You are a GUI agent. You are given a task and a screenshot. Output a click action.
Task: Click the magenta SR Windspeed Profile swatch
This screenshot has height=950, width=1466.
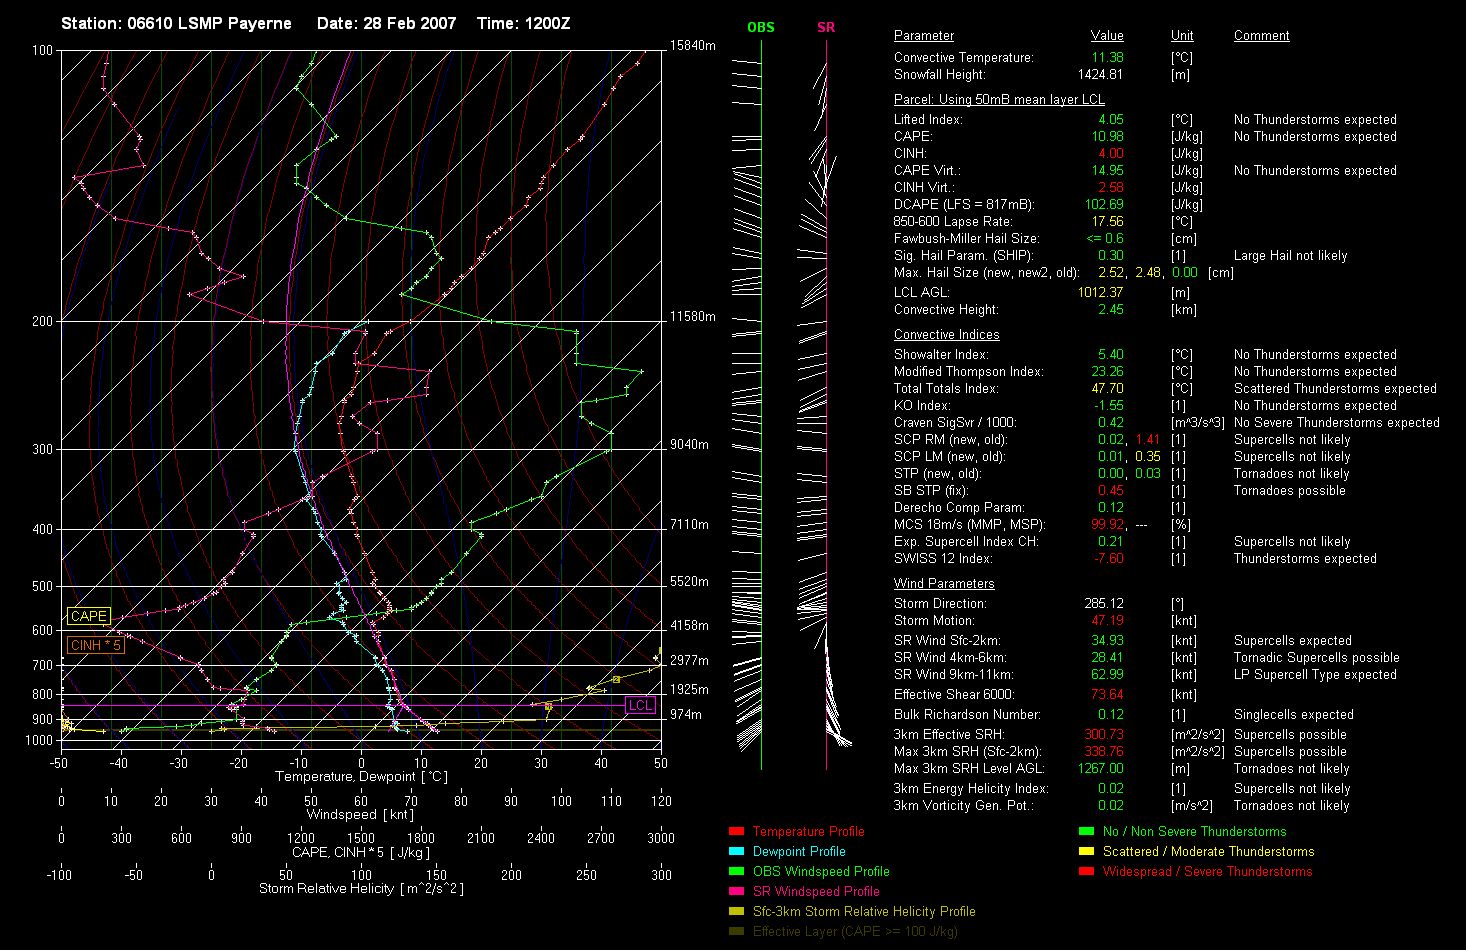point(736,891)
